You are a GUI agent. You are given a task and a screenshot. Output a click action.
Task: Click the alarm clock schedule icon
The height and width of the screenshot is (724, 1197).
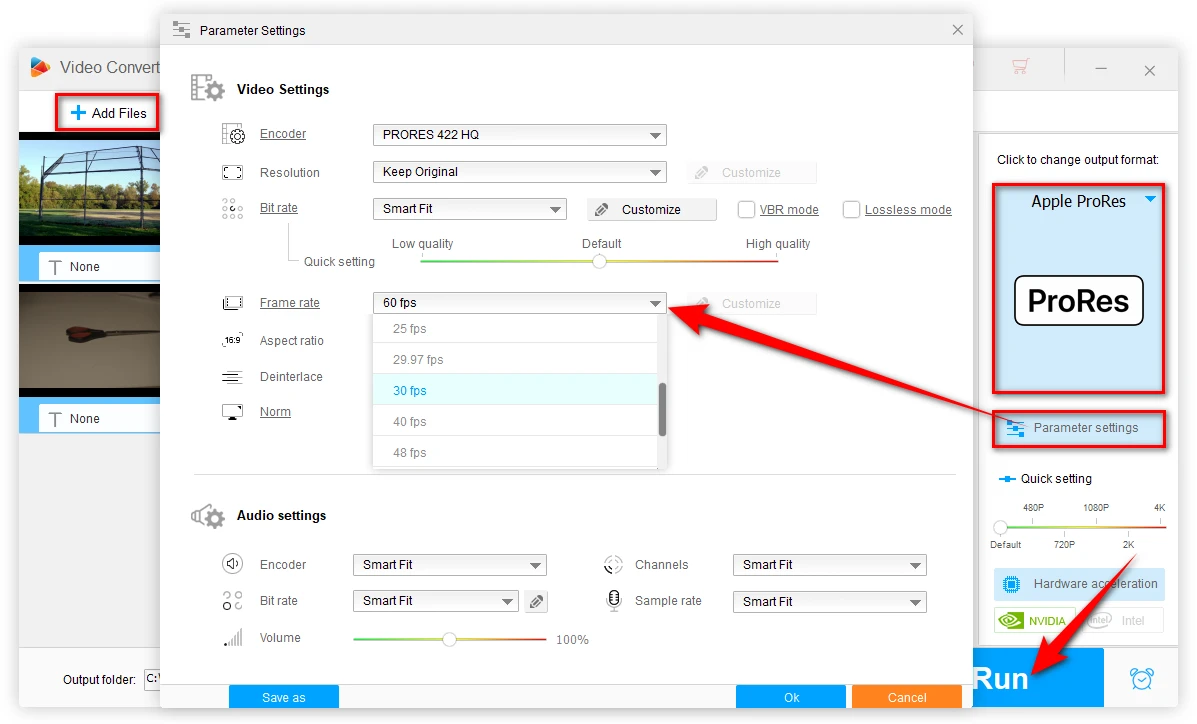click(1141, 678)
